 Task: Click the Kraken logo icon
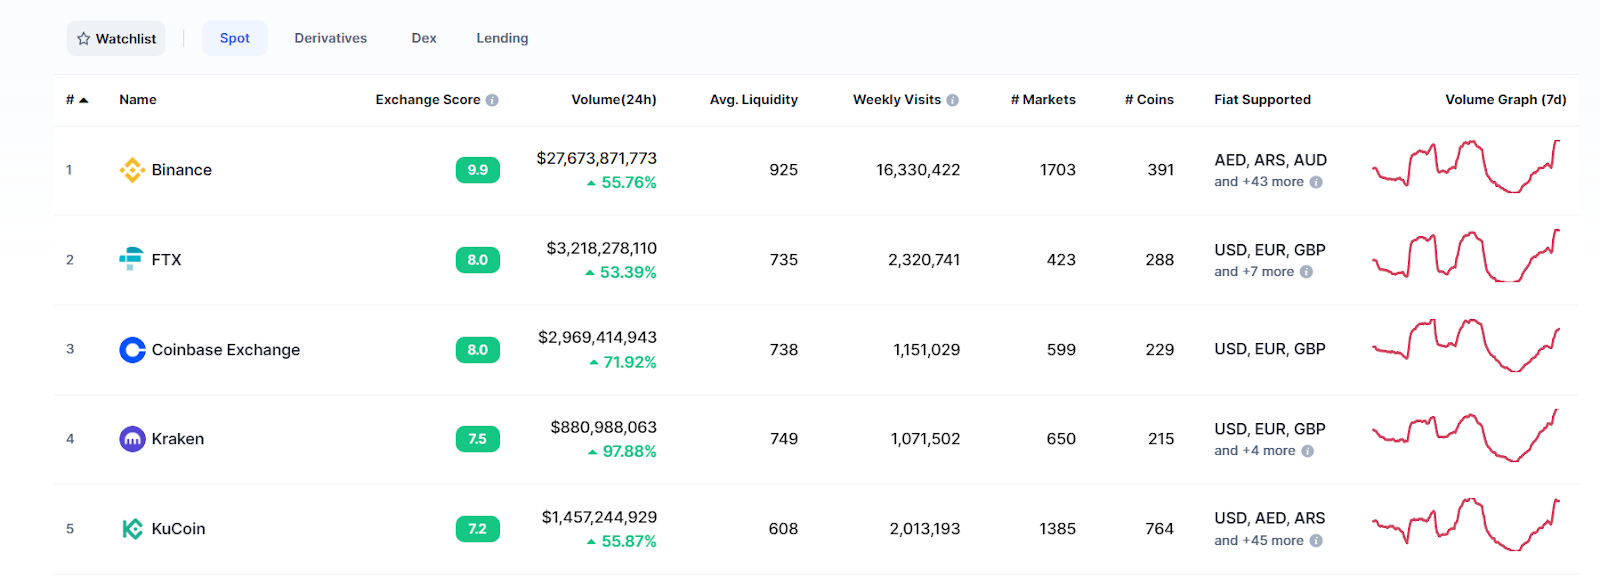[132, 439]
